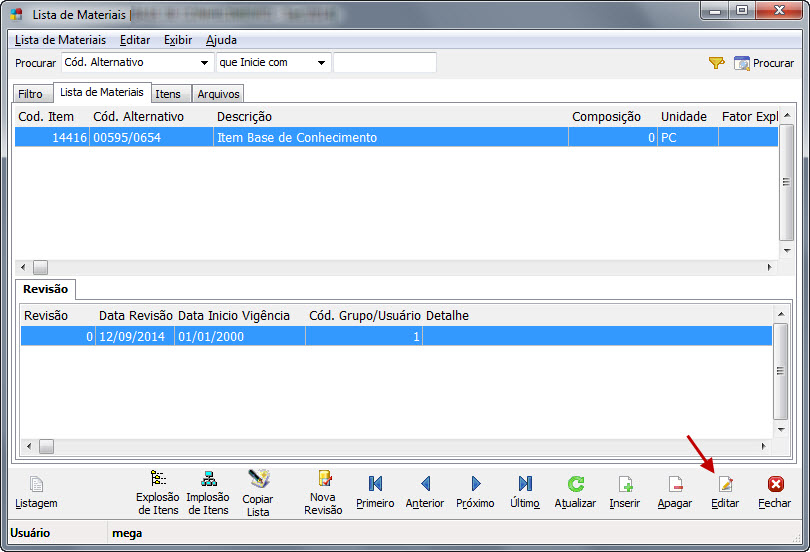Image resolution: width=810 pixels, height=552 pixels.
Task: Switch to the Arquivos tab
Action: point(218,94)
